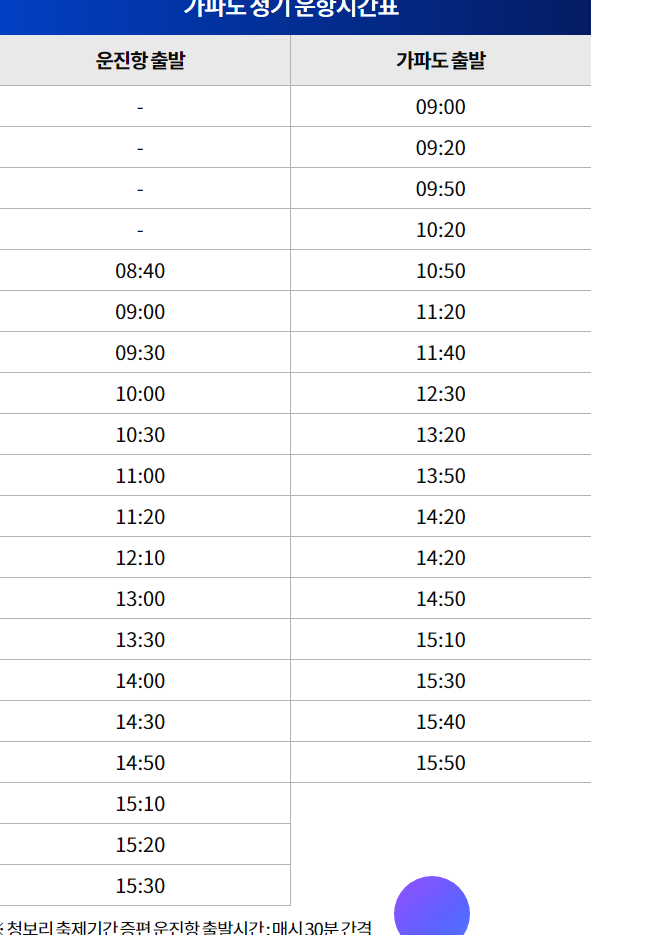The image size is (672, 935).
Task: Click the 청보리 축제기간 footnote text
Action: click(x=185, y=927)
